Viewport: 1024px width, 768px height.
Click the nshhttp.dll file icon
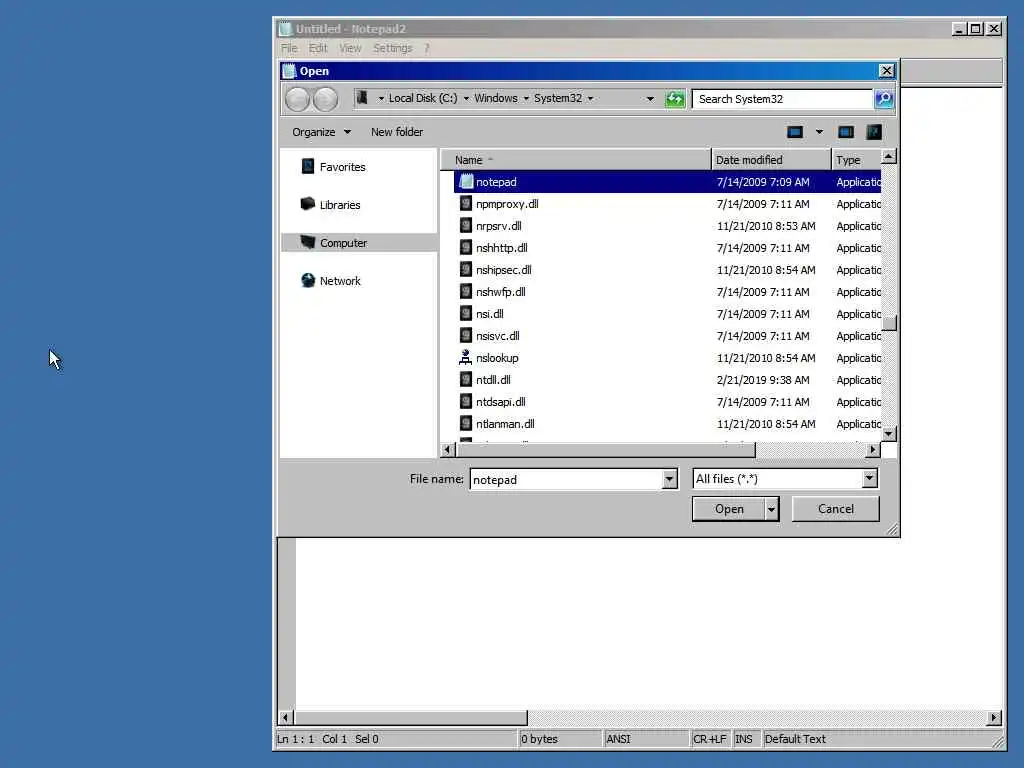click(x=466, y=248)
